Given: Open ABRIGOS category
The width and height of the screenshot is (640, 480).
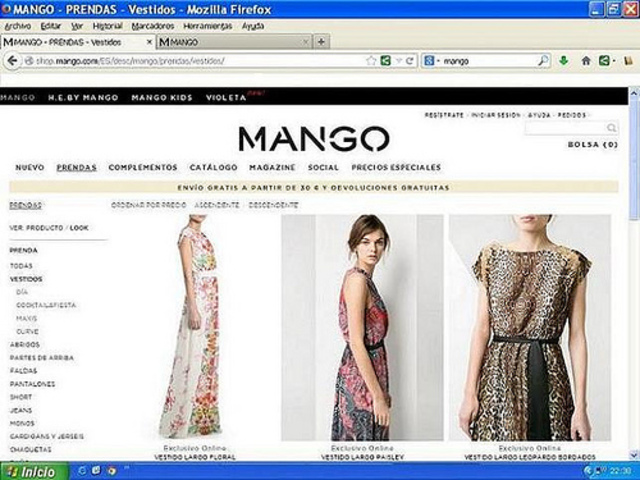Looking at the screenshot, I should 25,345.
